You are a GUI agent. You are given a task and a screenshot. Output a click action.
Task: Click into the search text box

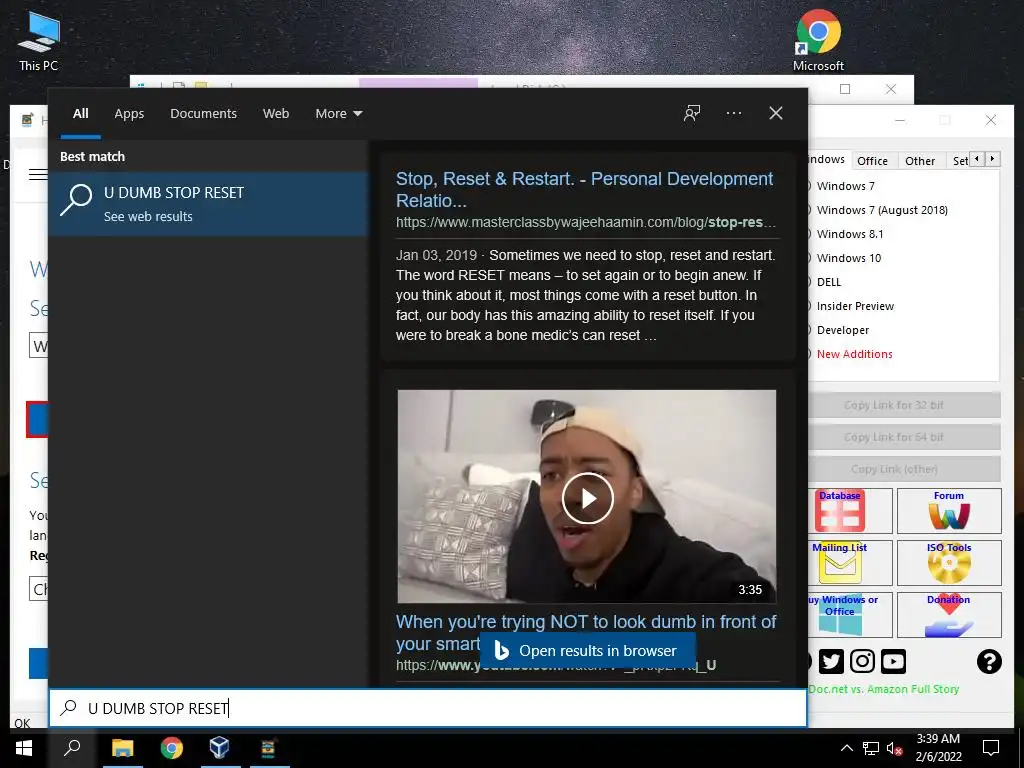coord(428,708)
